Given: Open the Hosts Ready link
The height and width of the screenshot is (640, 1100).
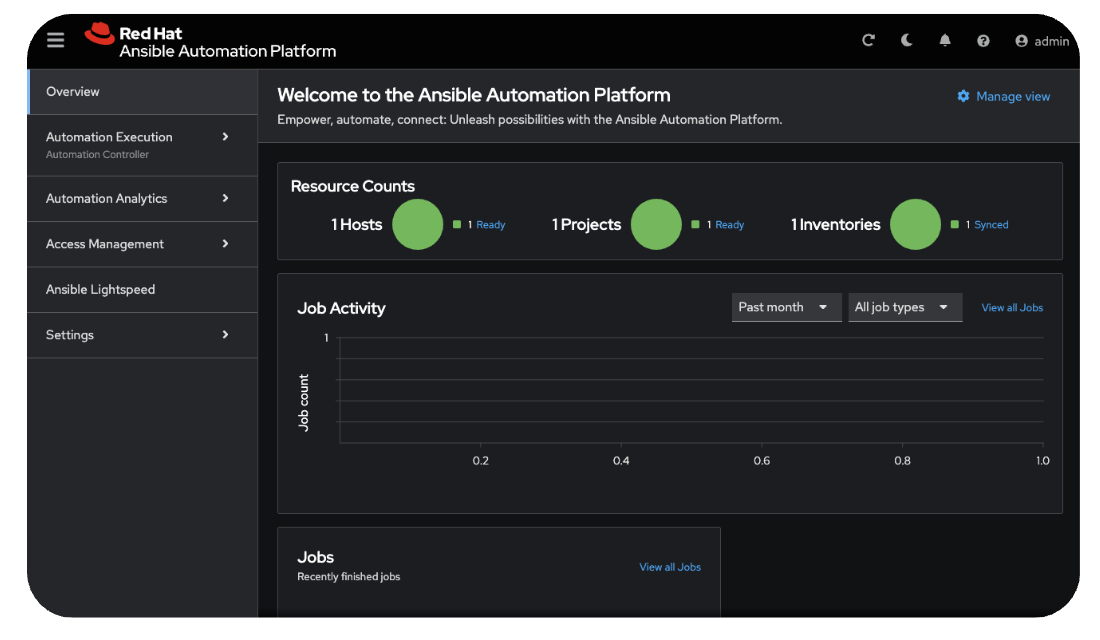Looking at the screenshot, I should 490,225.
